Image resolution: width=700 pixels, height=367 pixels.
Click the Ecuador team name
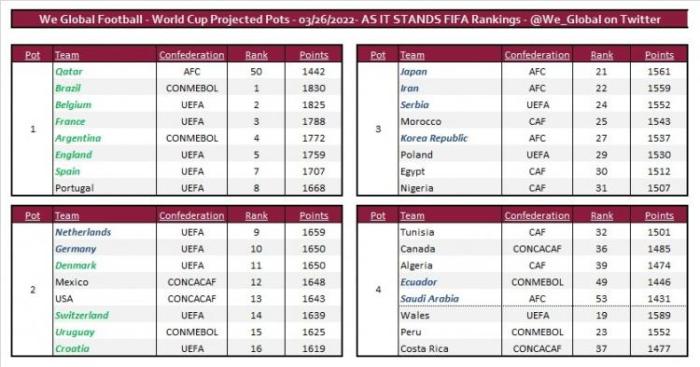[418, 282]
